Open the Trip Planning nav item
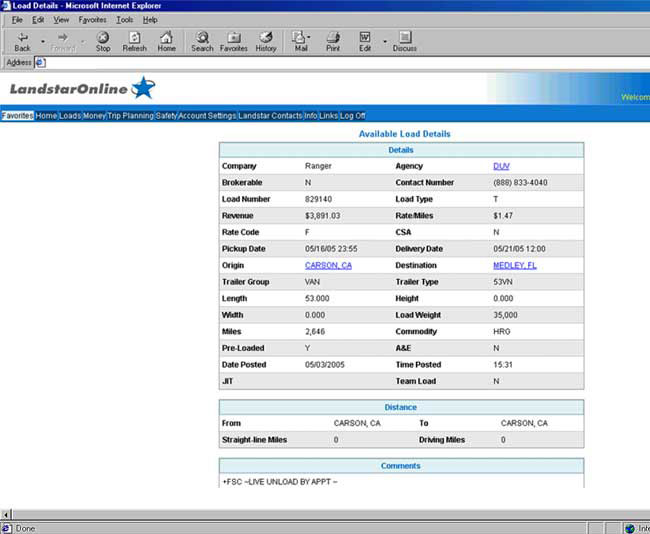 (x=130, y=116)
